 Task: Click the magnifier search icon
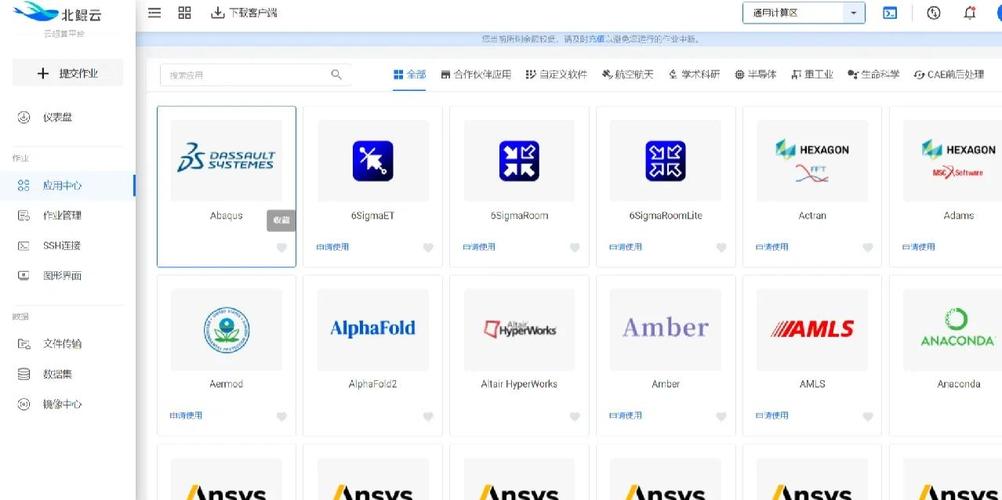[x=337, y=75]
